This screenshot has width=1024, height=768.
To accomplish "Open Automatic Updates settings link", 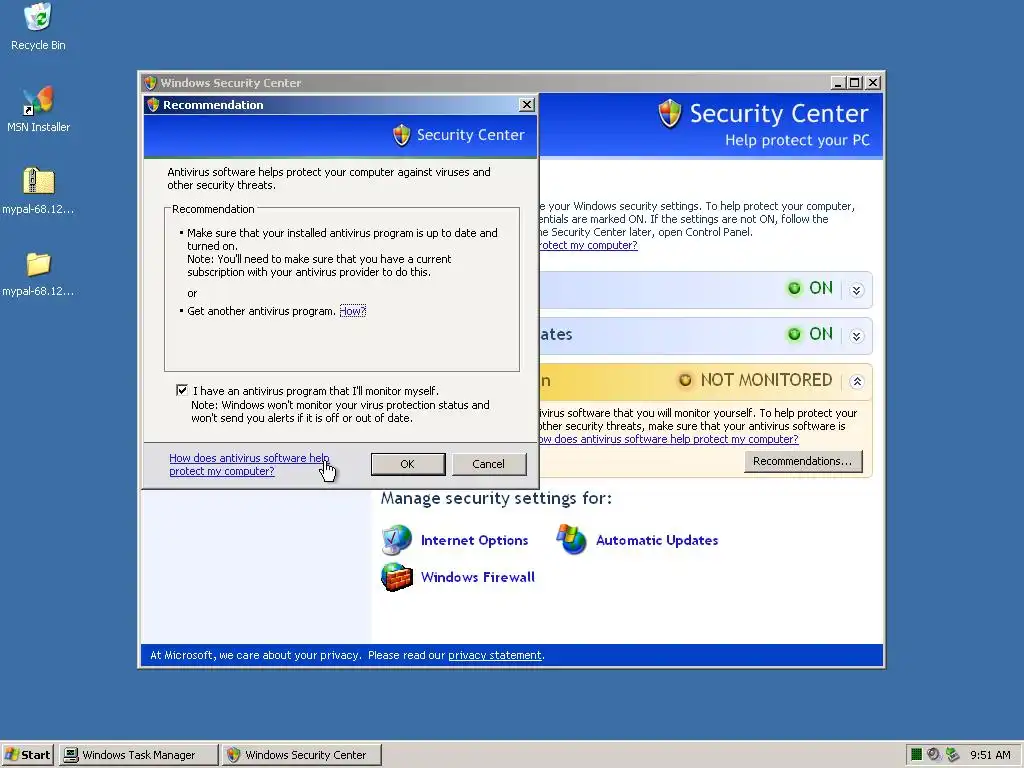I will (657, 540).
